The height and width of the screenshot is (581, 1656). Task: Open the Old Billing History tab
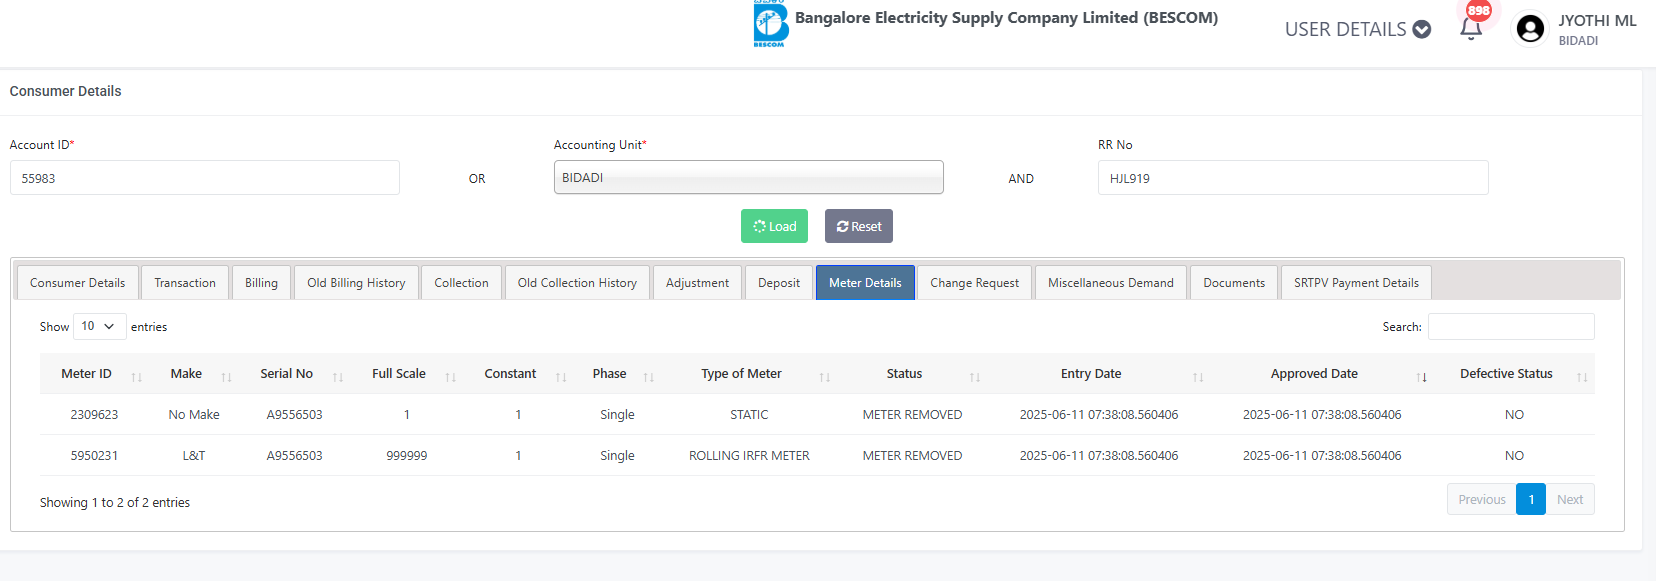pos(356,283)
